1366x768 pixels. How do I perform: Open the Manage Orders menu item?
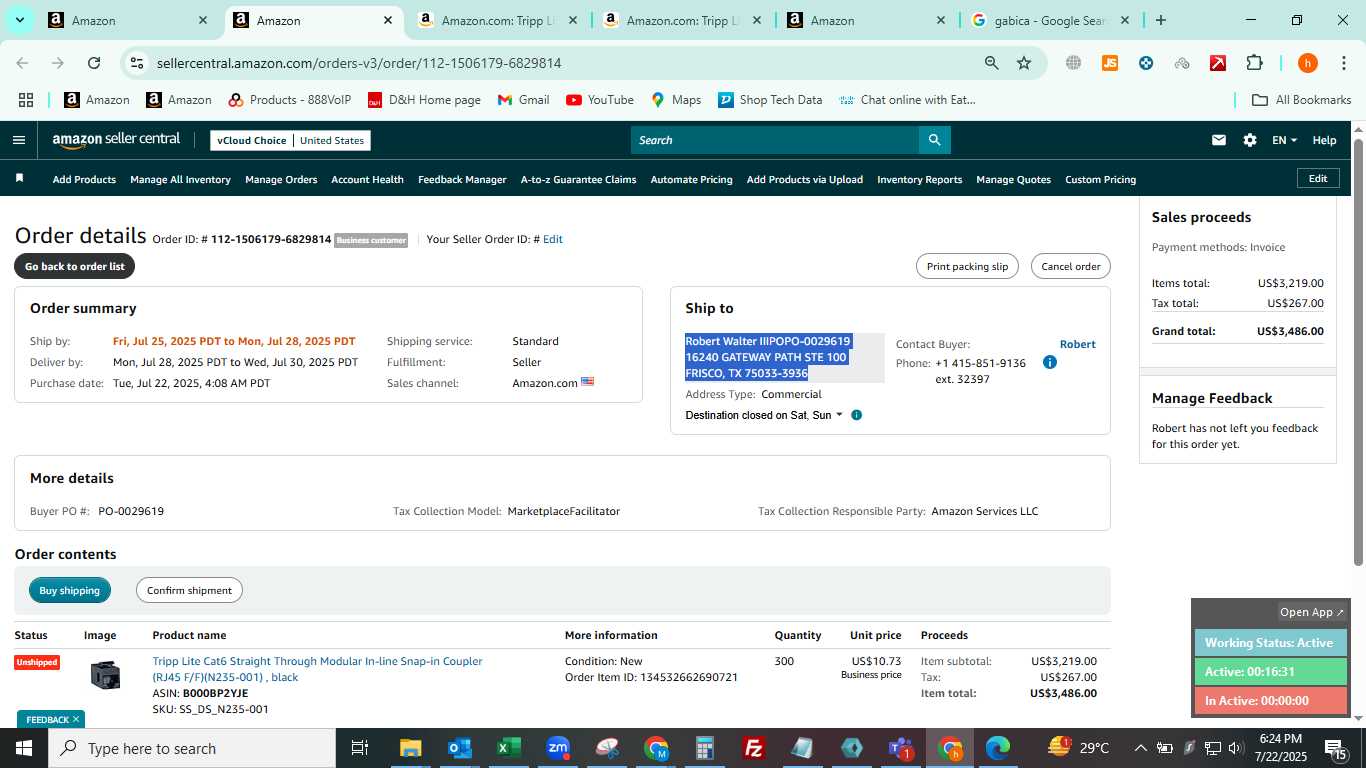281,180
